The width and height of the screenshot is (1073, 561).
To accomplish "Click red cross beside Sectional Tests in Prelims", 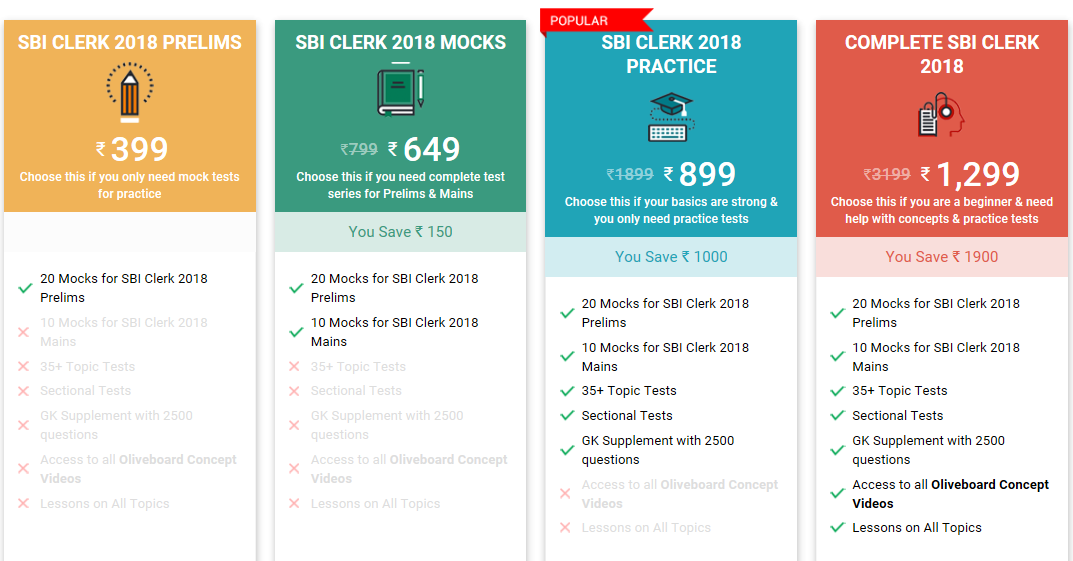I will [25, 391].
